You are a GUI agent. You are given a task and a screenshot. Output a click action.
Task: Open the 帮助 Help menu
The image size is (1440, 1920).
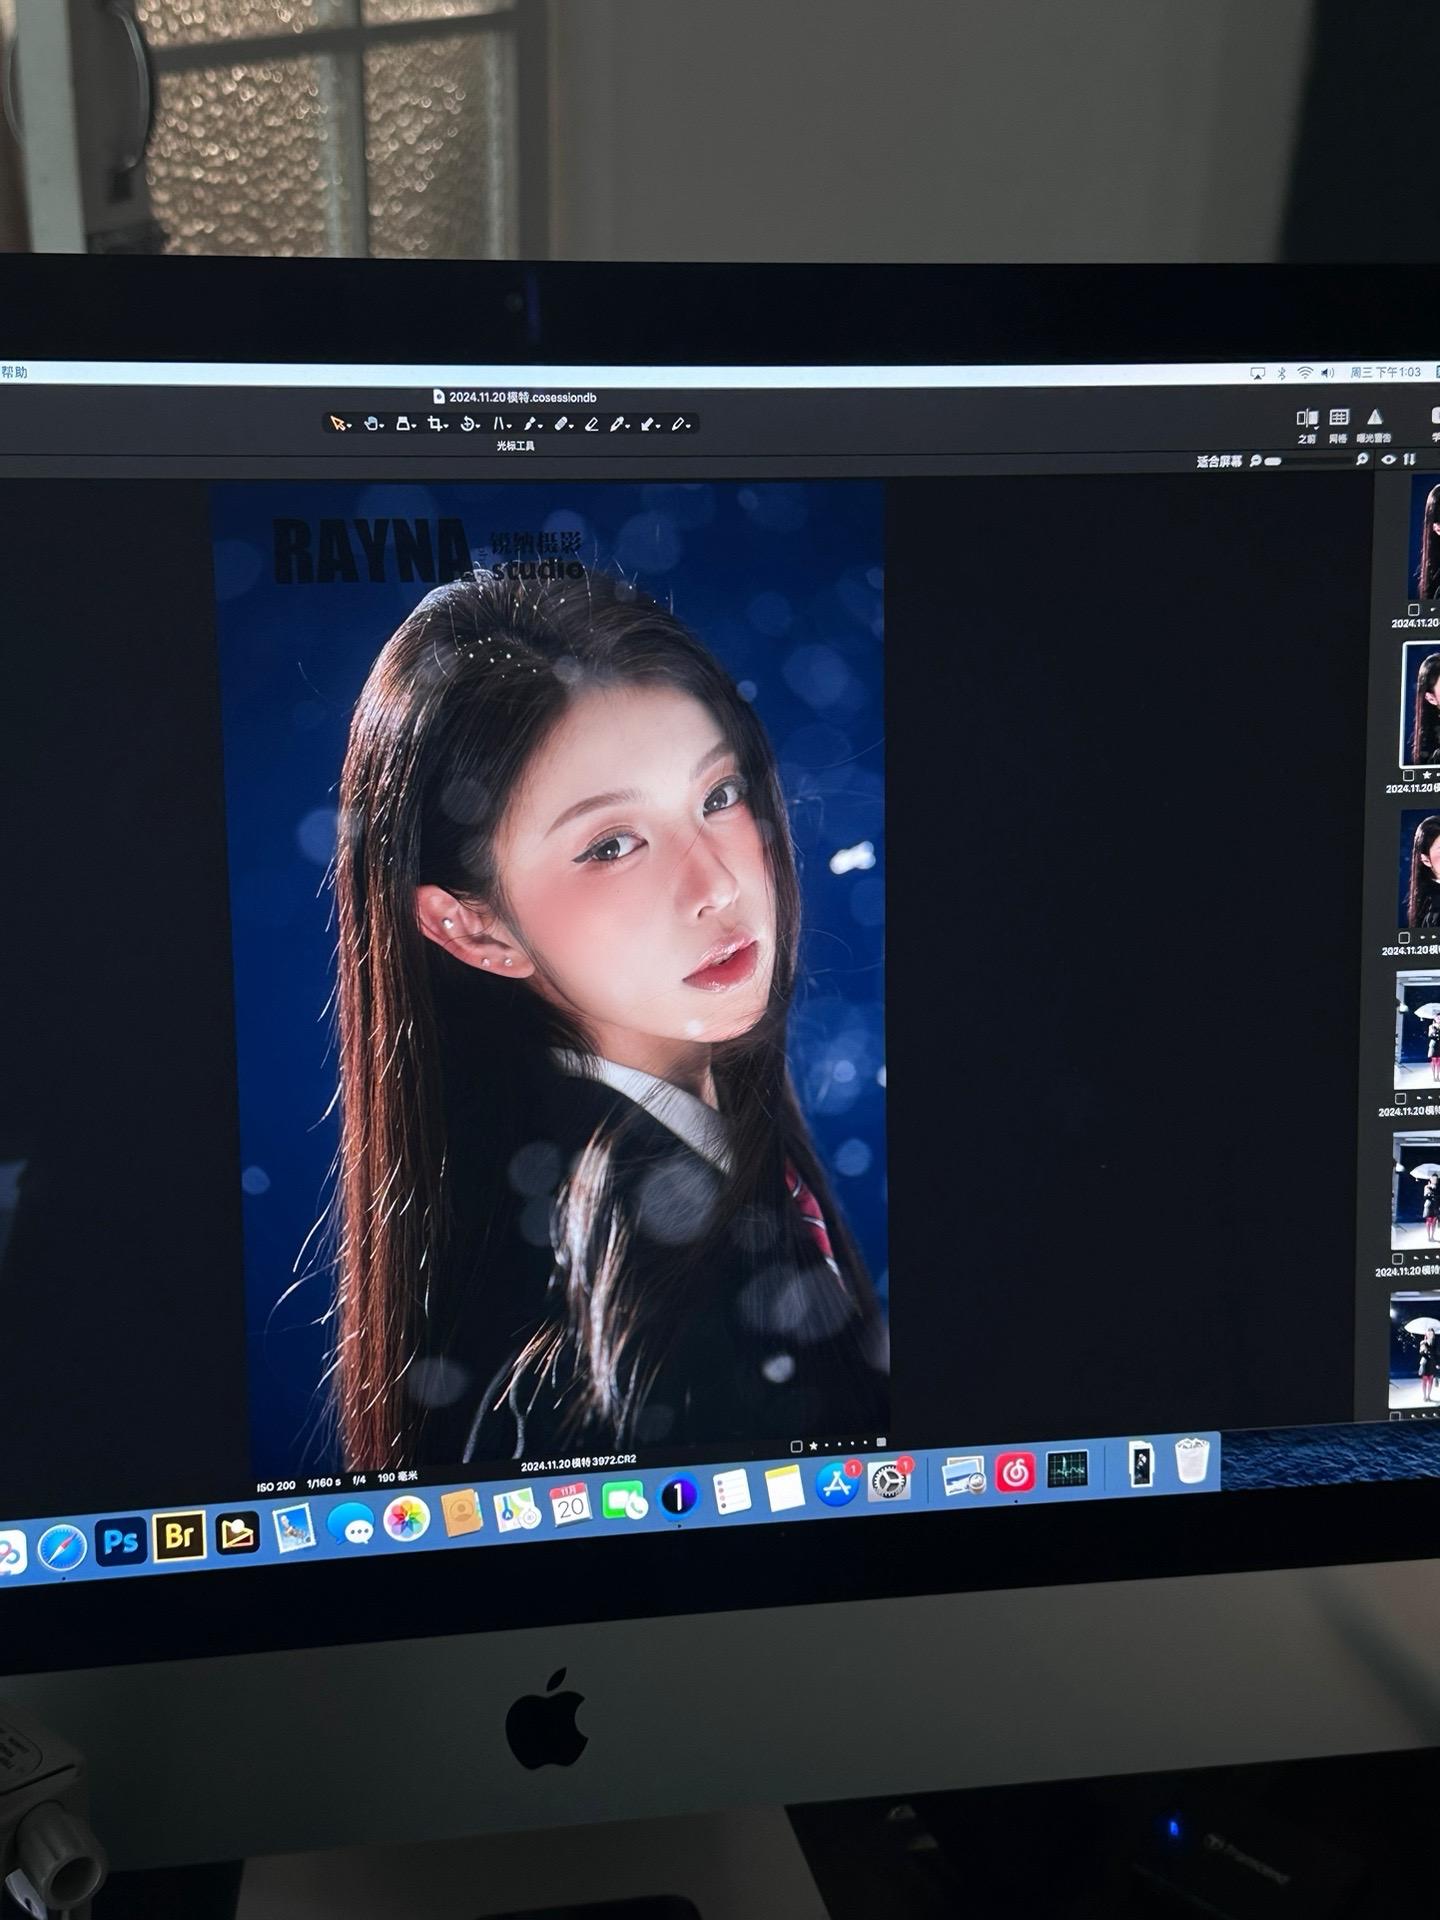(14, 372)
